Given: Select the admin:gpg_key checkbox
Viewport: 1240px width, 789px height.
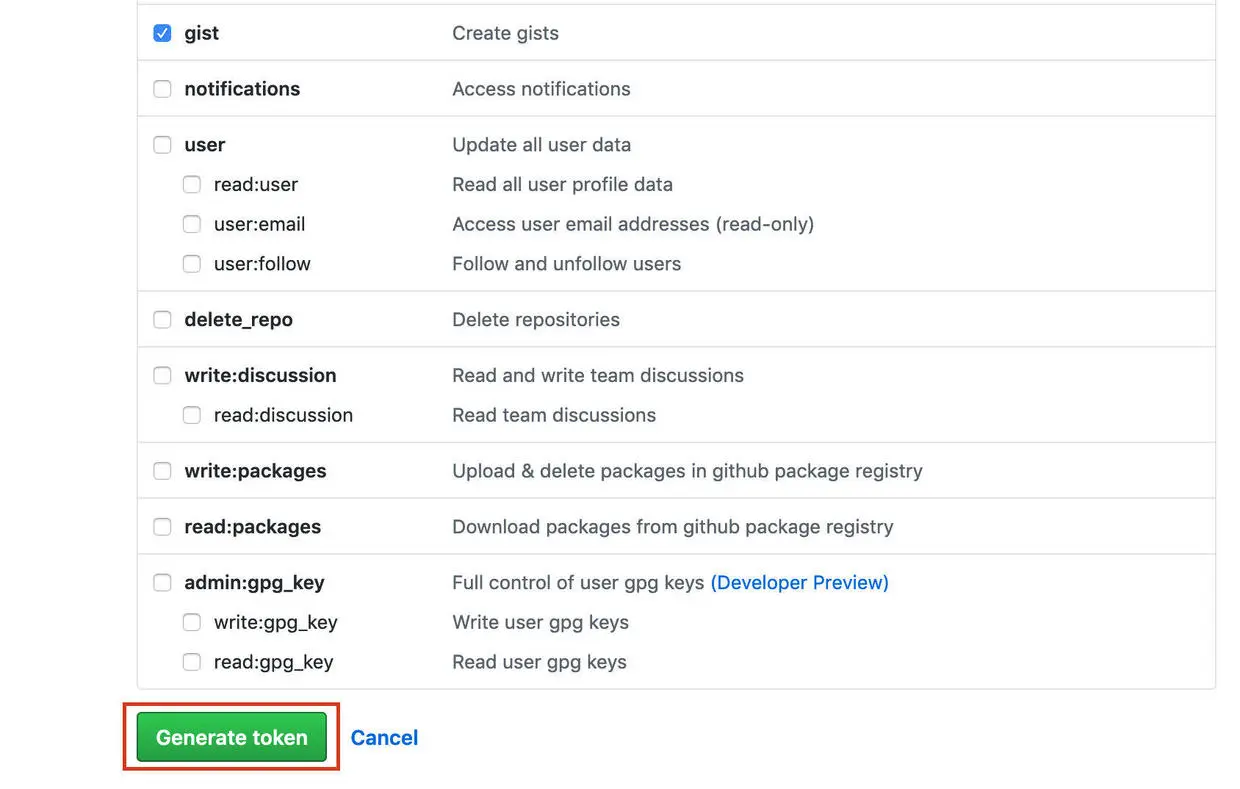Looking at the screenshot, I should coord(162,583).
